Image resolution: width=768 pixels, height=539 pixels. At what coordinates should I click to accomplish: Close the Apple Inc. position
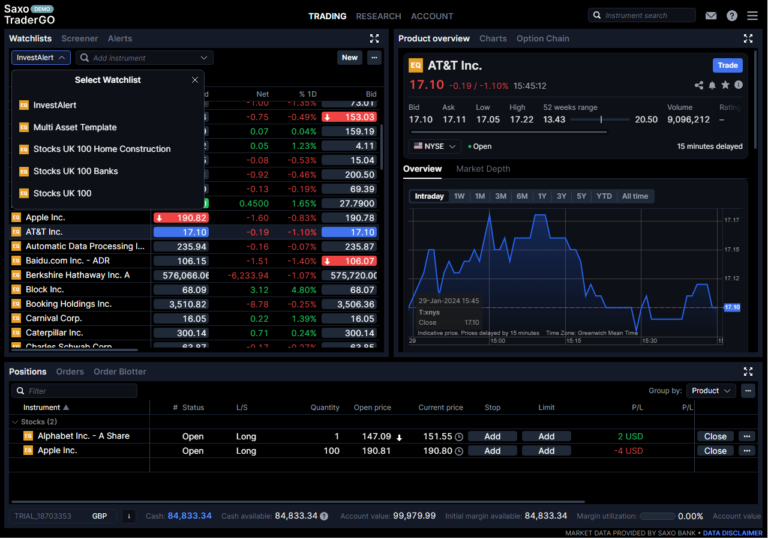click(715, 451)
